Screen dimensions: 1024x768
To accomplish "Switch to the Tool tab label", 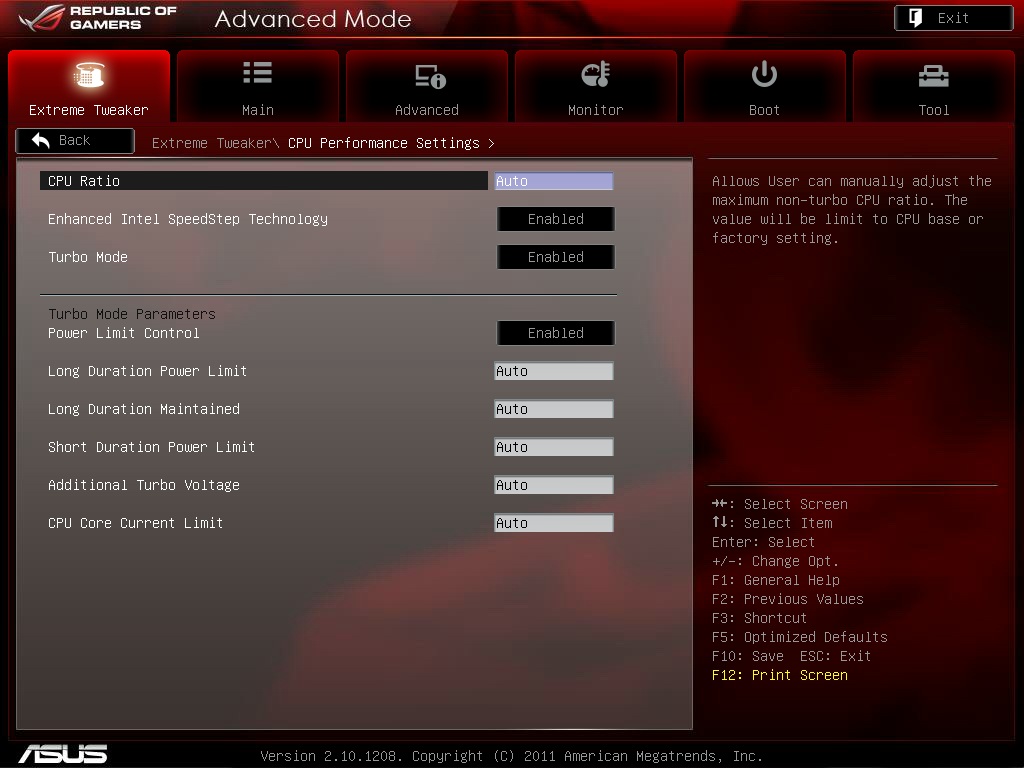I will [934, 110].
